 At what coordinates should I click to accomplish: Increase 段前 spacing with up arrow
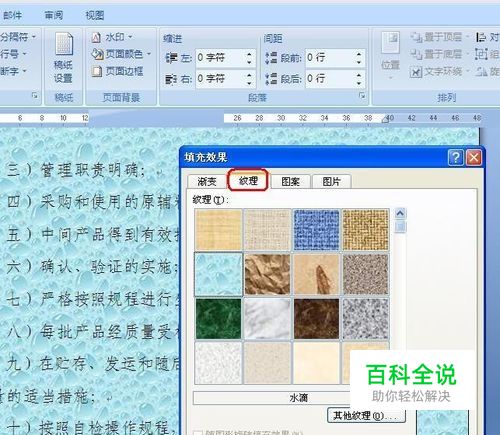pos(359,54)
